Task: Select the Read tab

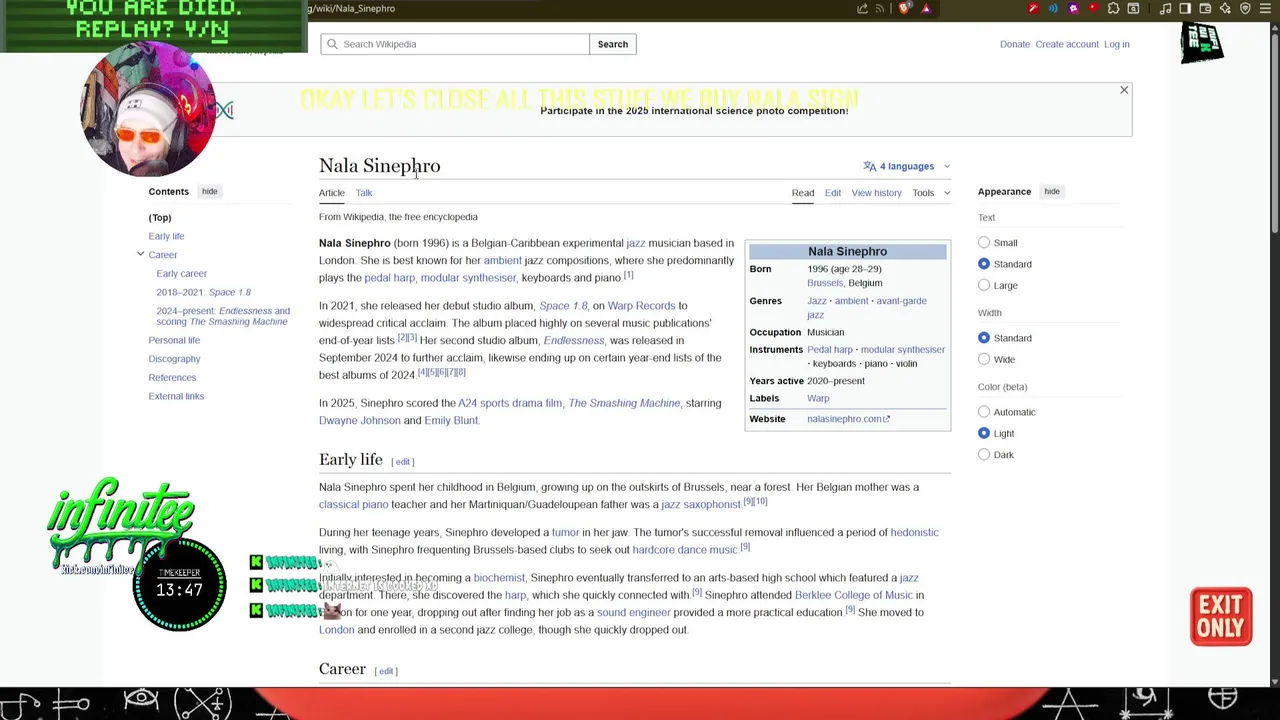Action: 803,193
